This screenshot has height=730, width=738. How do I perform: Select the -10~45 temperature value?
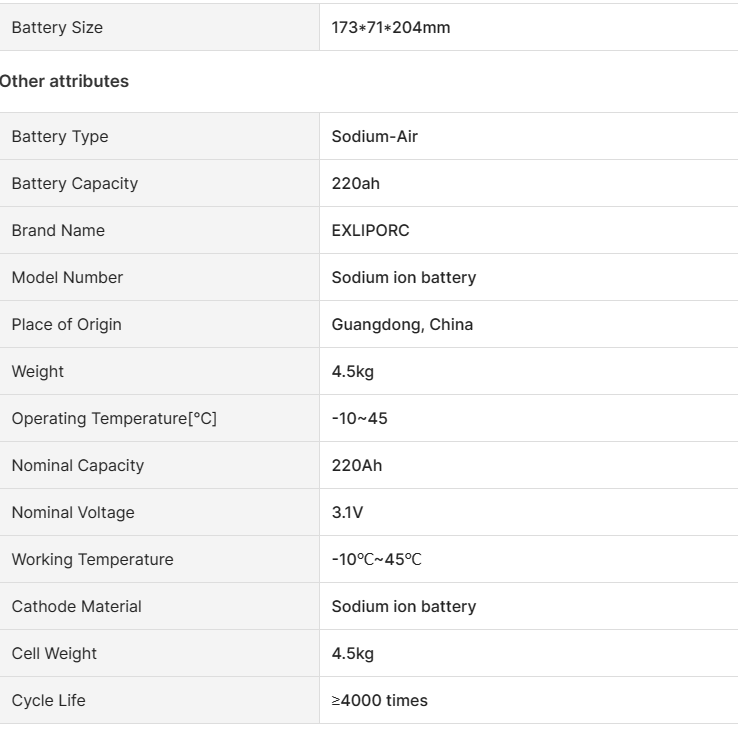tap(360, 418)
